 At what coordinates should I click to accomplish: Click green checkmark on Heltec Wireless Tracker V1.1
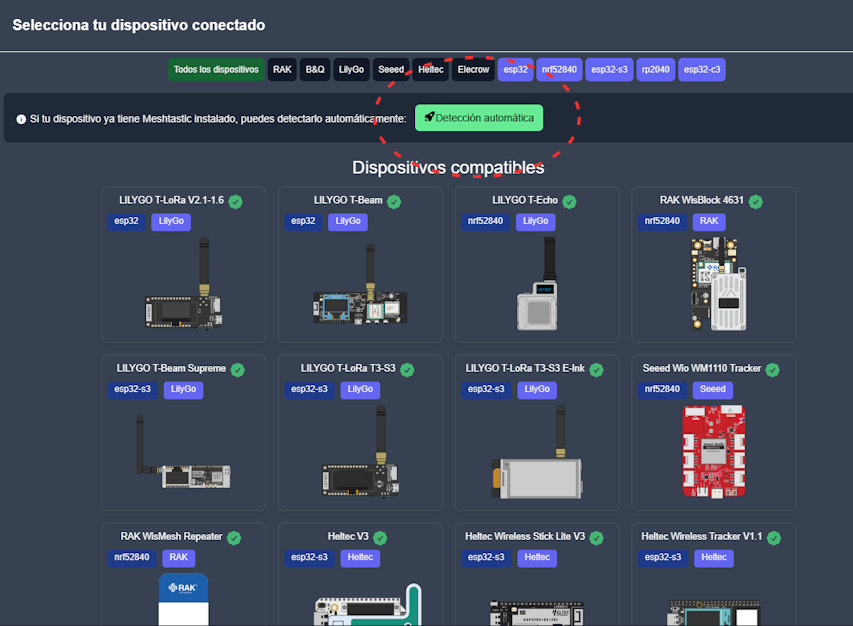point(774,538)
